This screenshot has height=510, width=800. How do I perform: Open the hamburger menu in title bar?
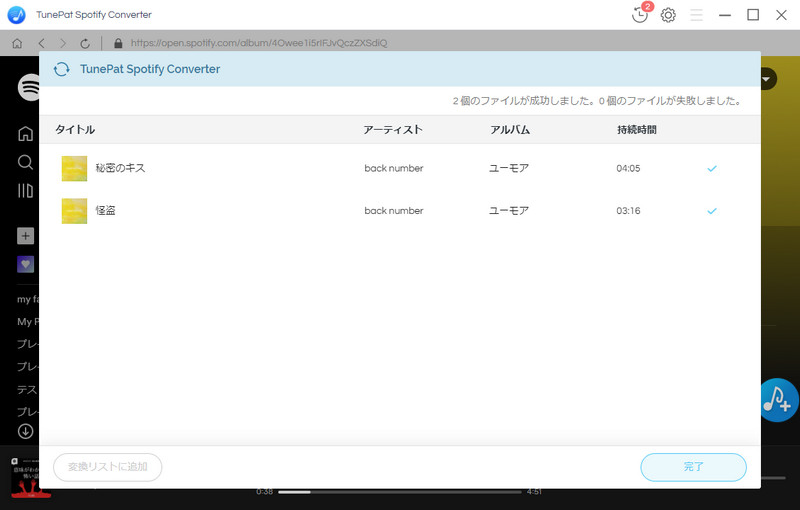pos(696,15)
